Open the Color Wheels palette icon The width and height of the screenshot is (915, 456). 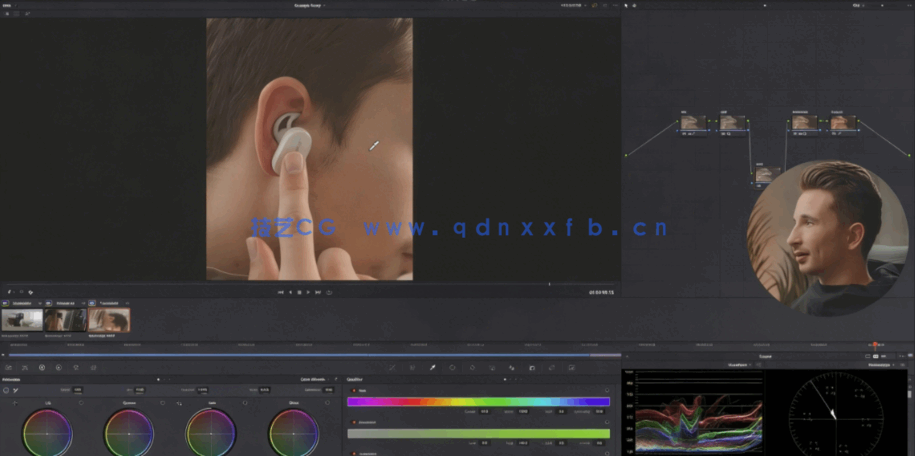point(42,368)
